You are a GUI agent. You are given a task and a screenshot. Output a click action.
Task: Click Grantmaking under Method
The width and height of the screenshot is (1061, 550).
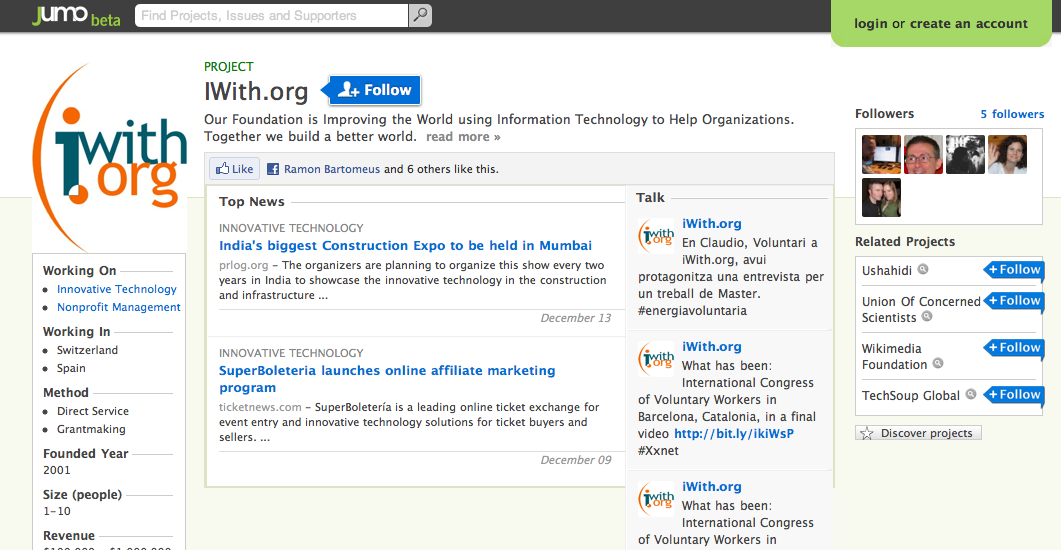pos(91,430)
